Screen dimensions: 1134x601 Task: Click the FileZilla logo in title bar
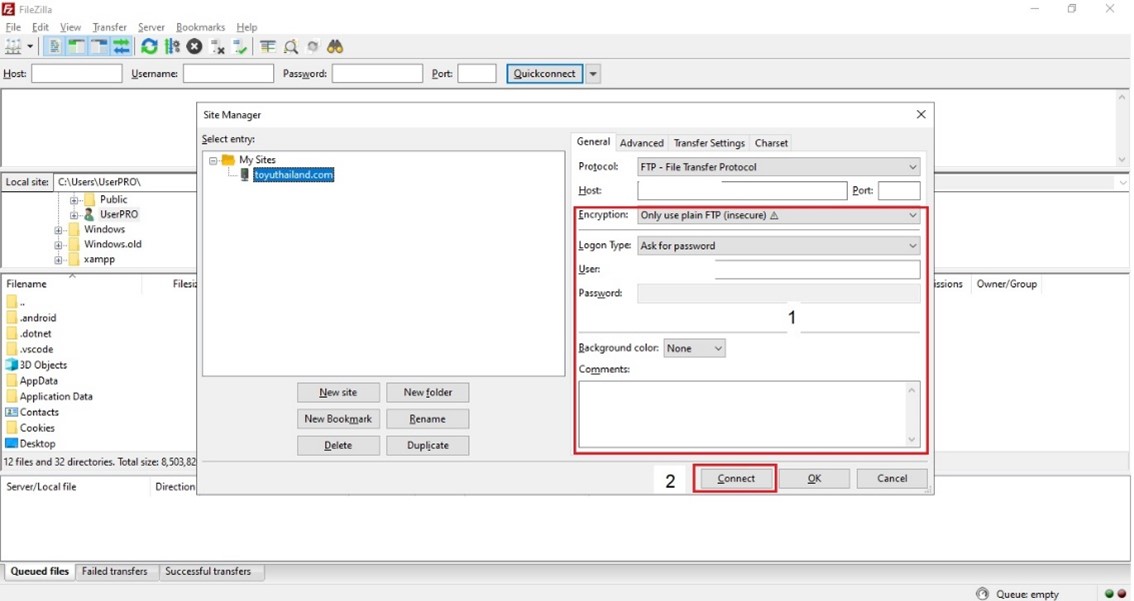9,9
